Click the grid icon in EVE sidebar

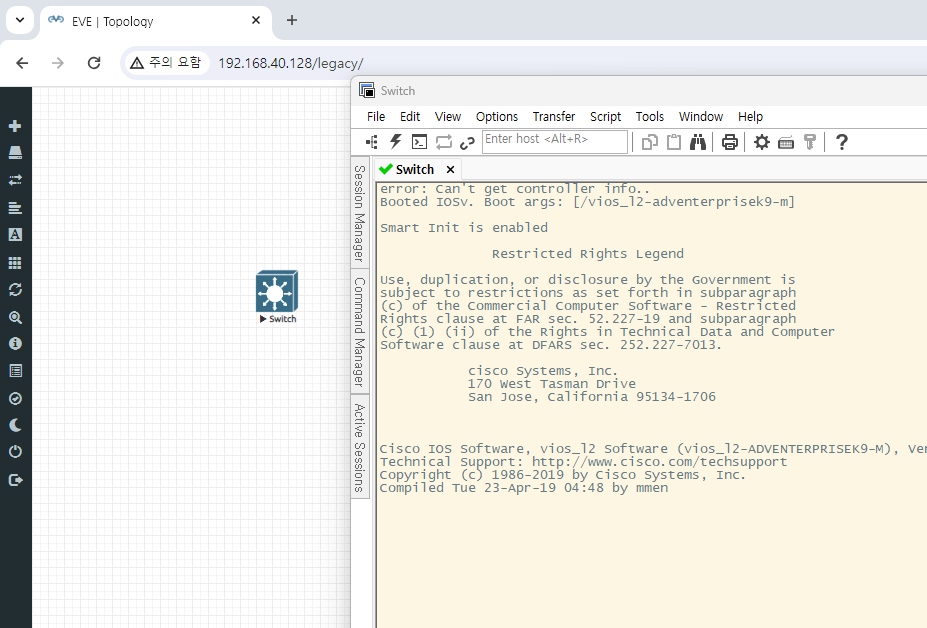[15, 263]
